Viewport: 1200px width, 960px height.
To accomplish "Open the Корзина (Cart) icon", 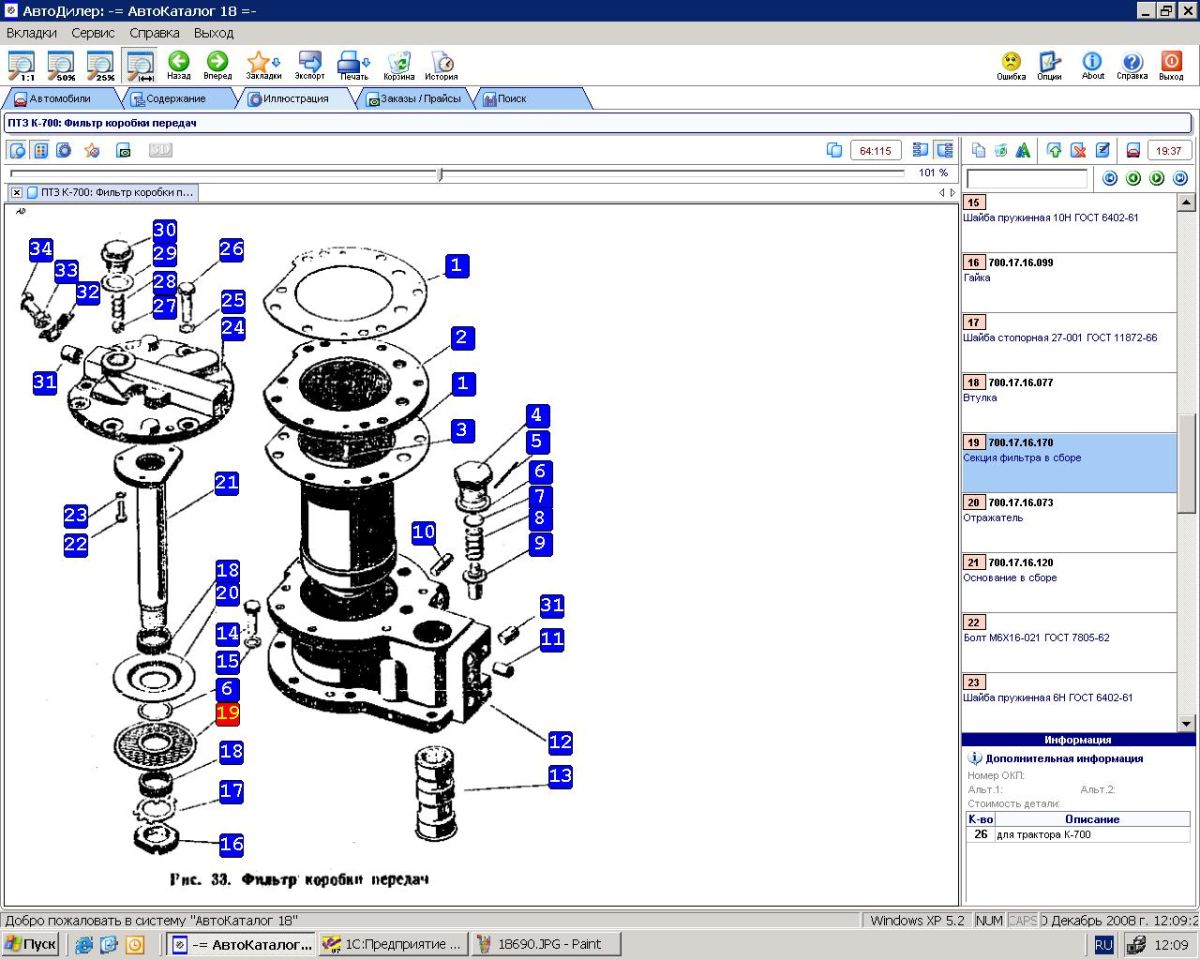I will pyautogui.click(x=399, y=64).
